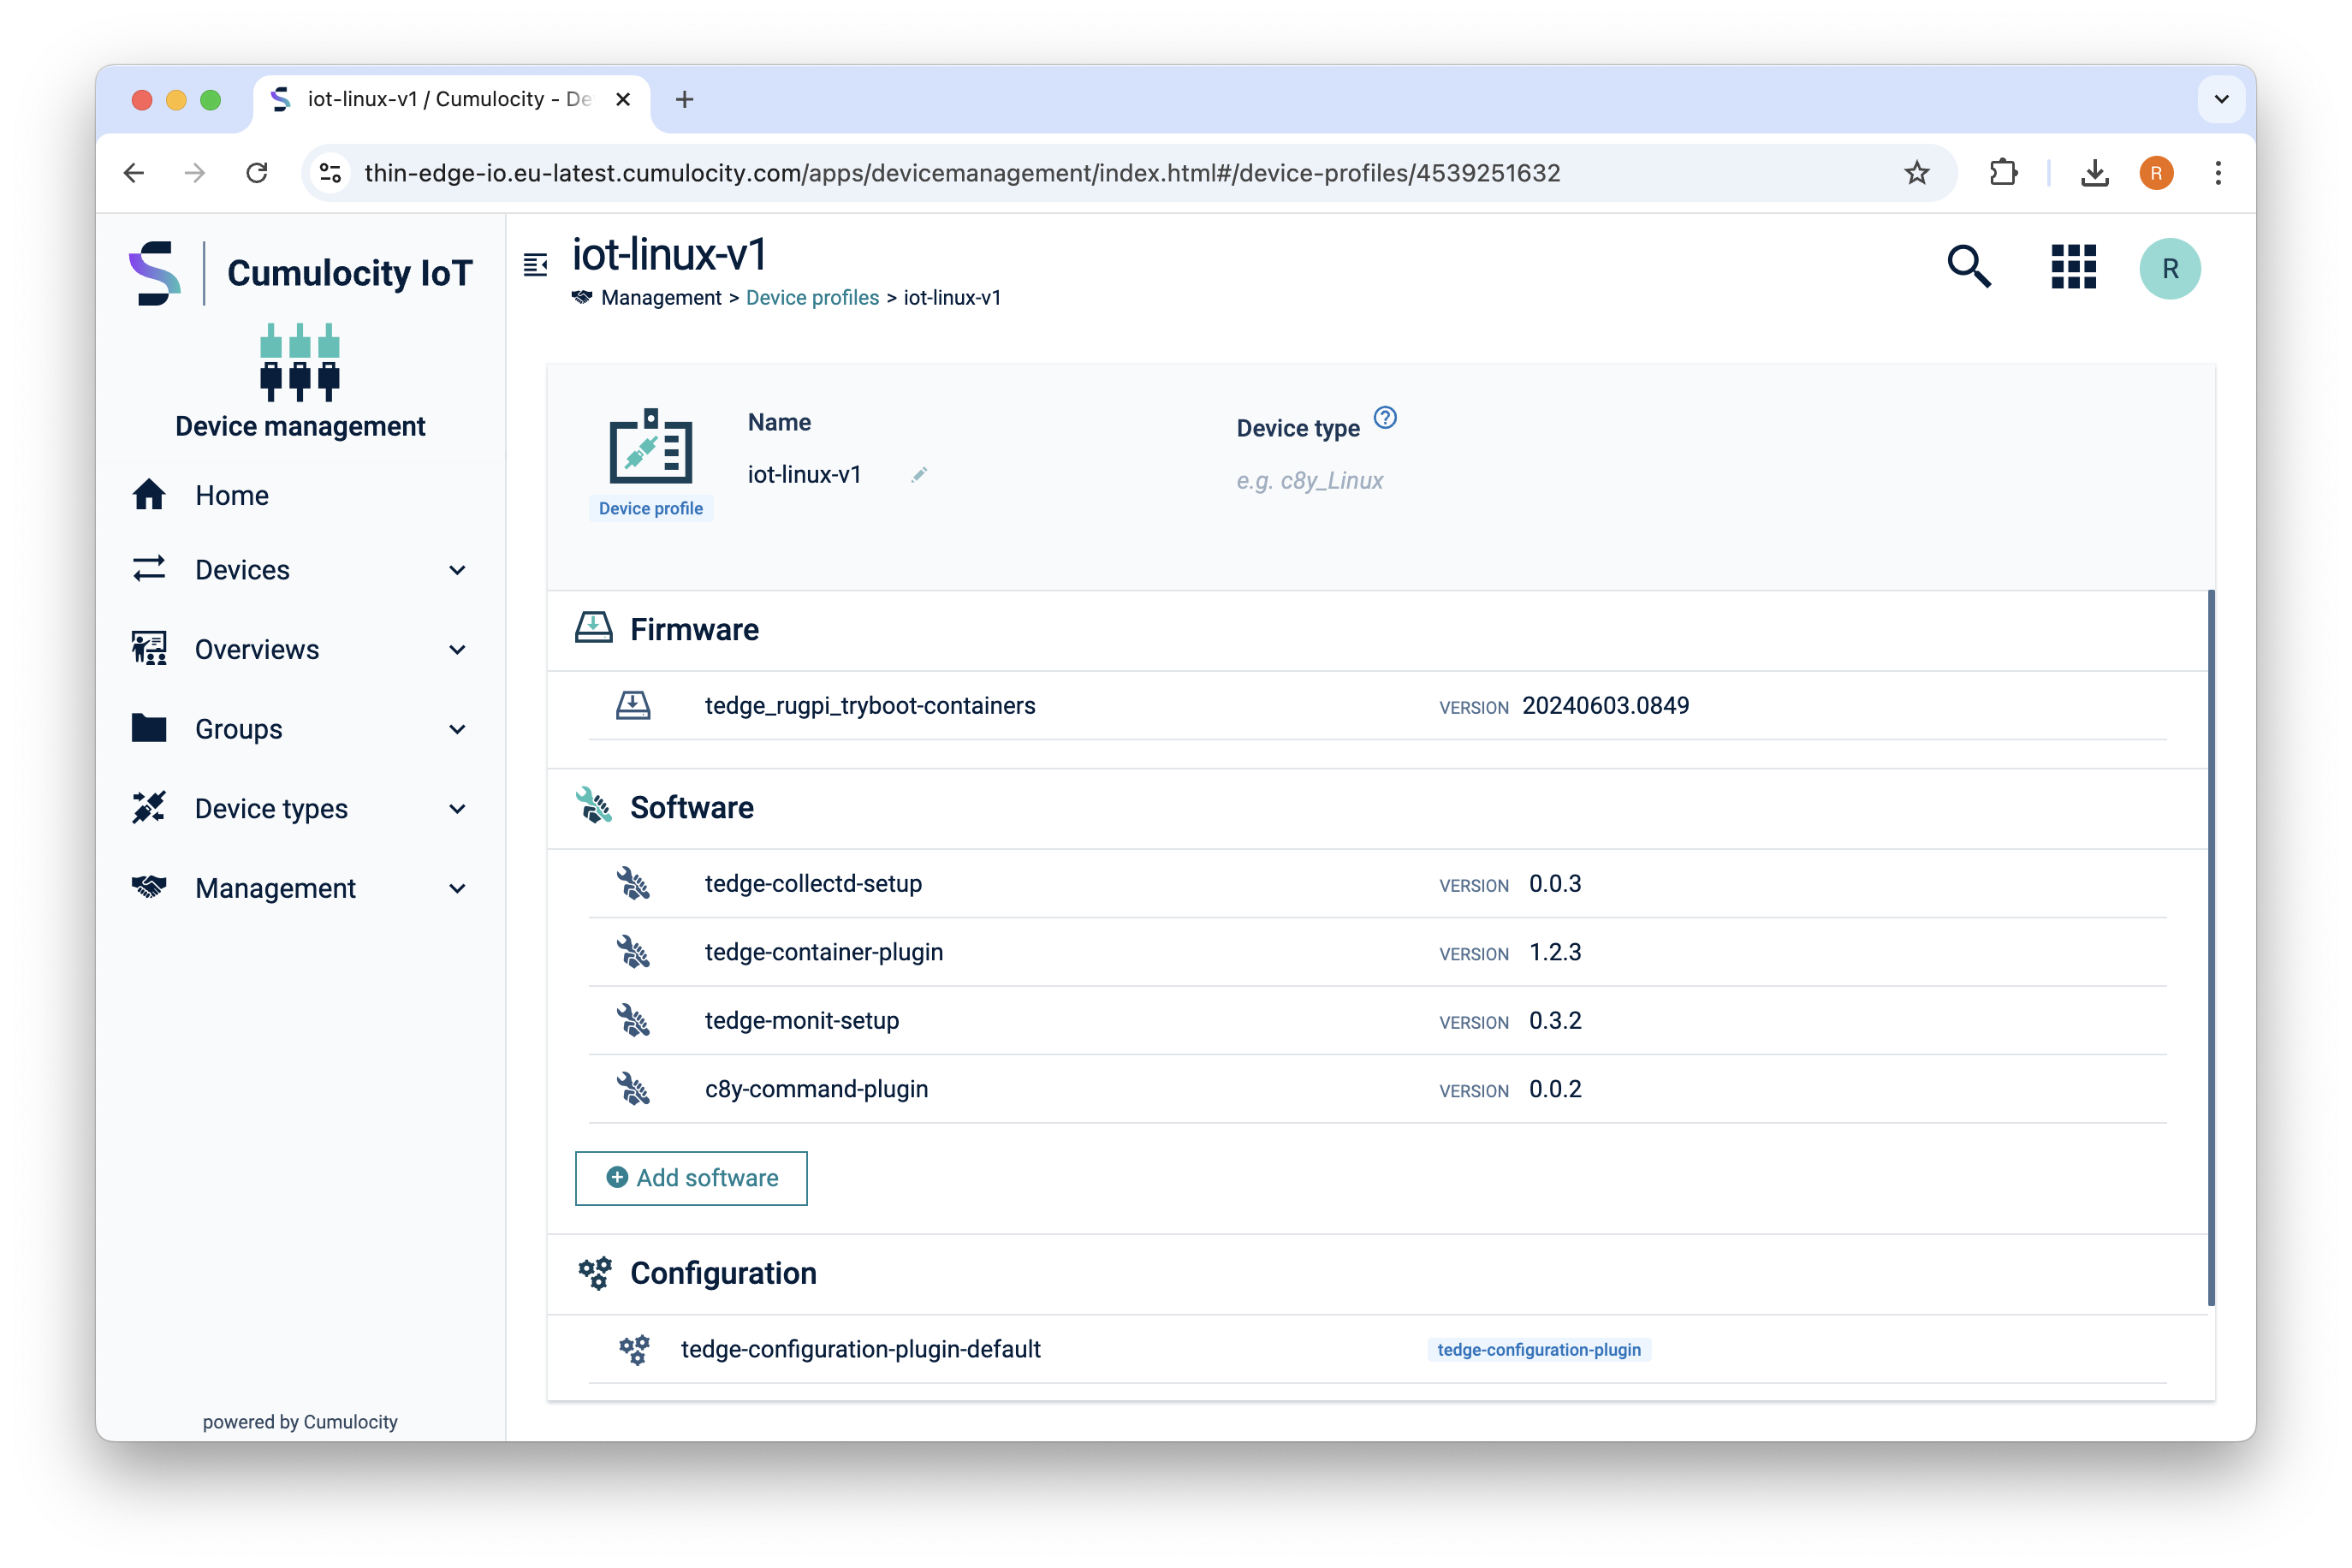Open the Overviews navigation menu

pos(300,650)
